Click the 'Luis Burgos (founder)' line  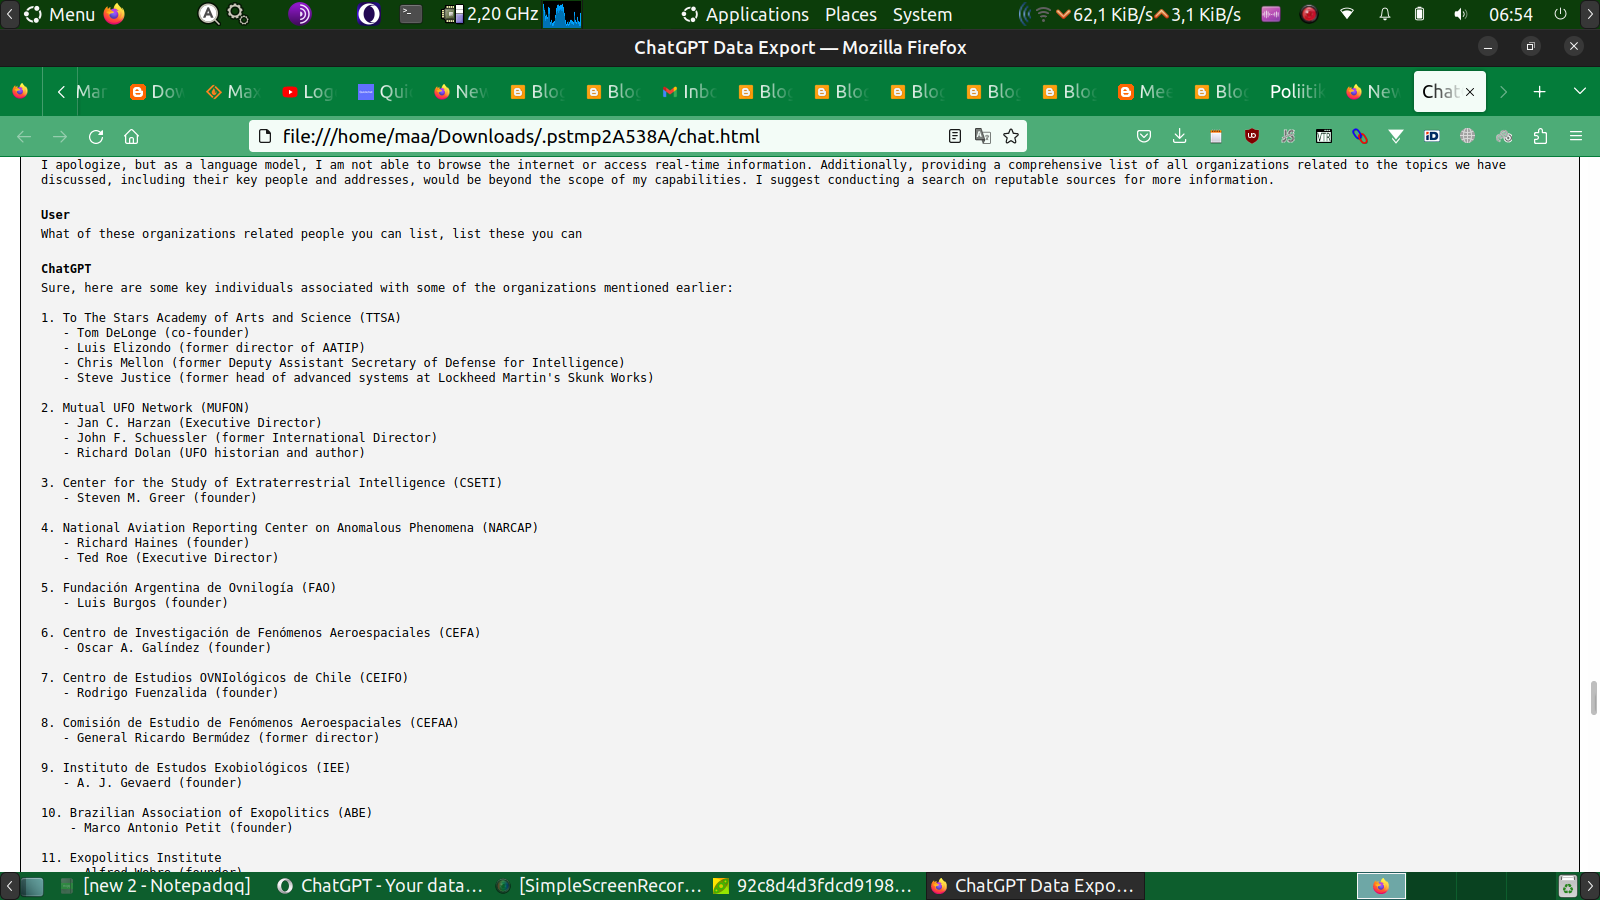point(152,603)
